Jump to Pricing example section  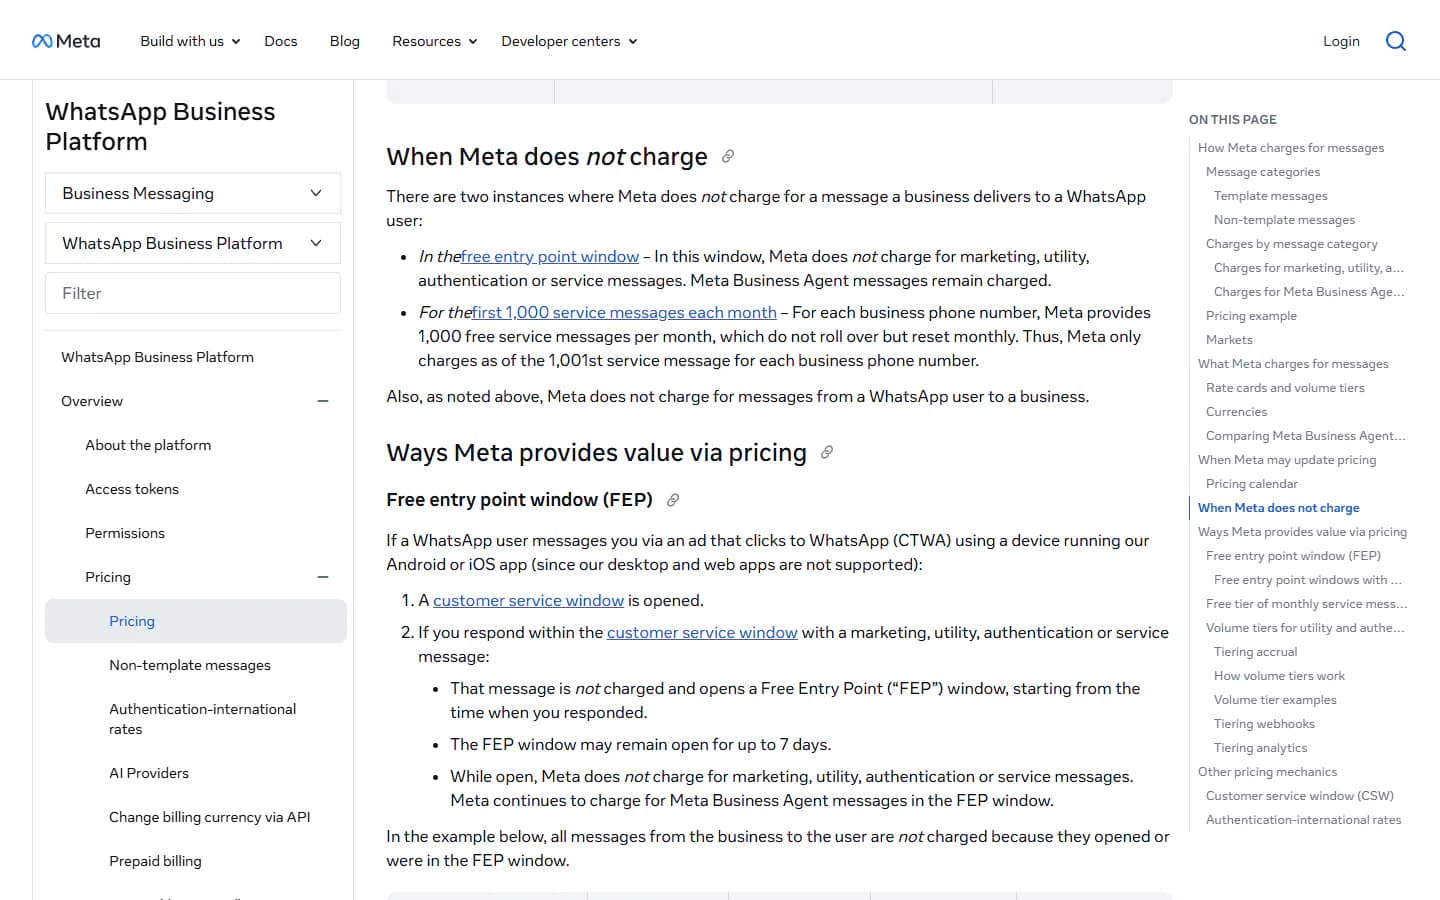tap(1251, 316)
